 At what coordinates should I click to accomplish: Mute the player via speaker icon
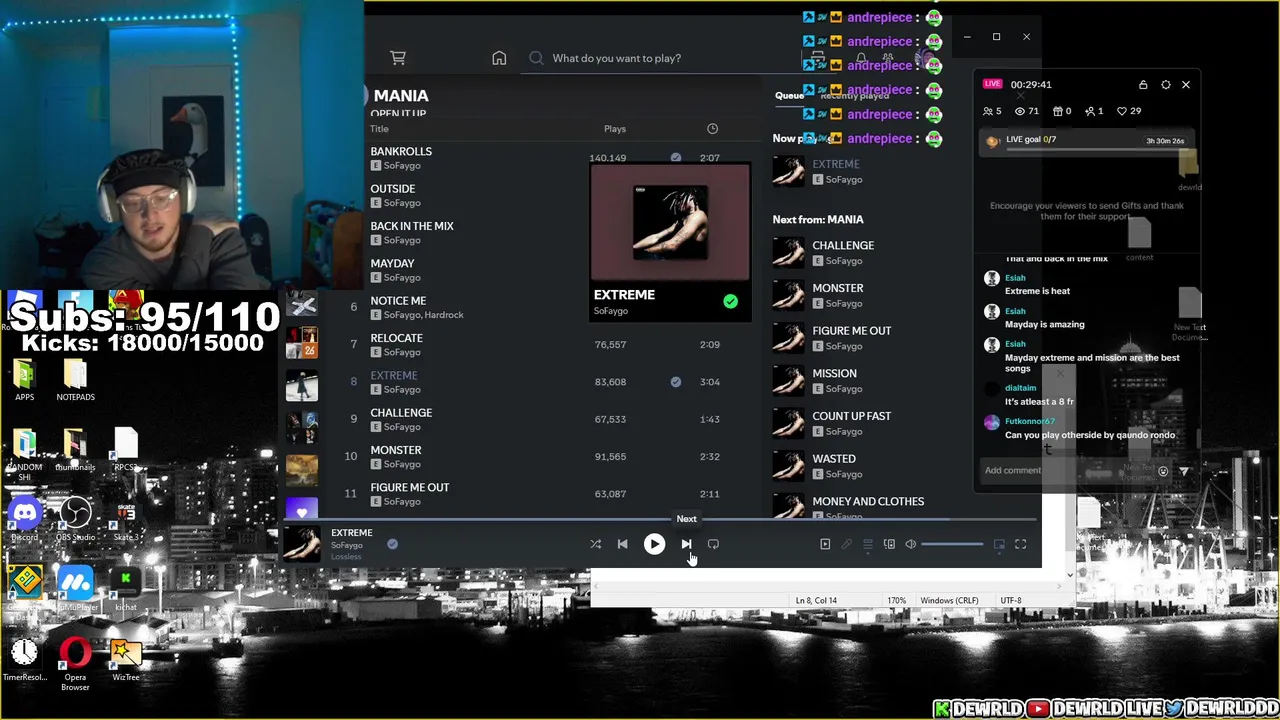point(910,544)
